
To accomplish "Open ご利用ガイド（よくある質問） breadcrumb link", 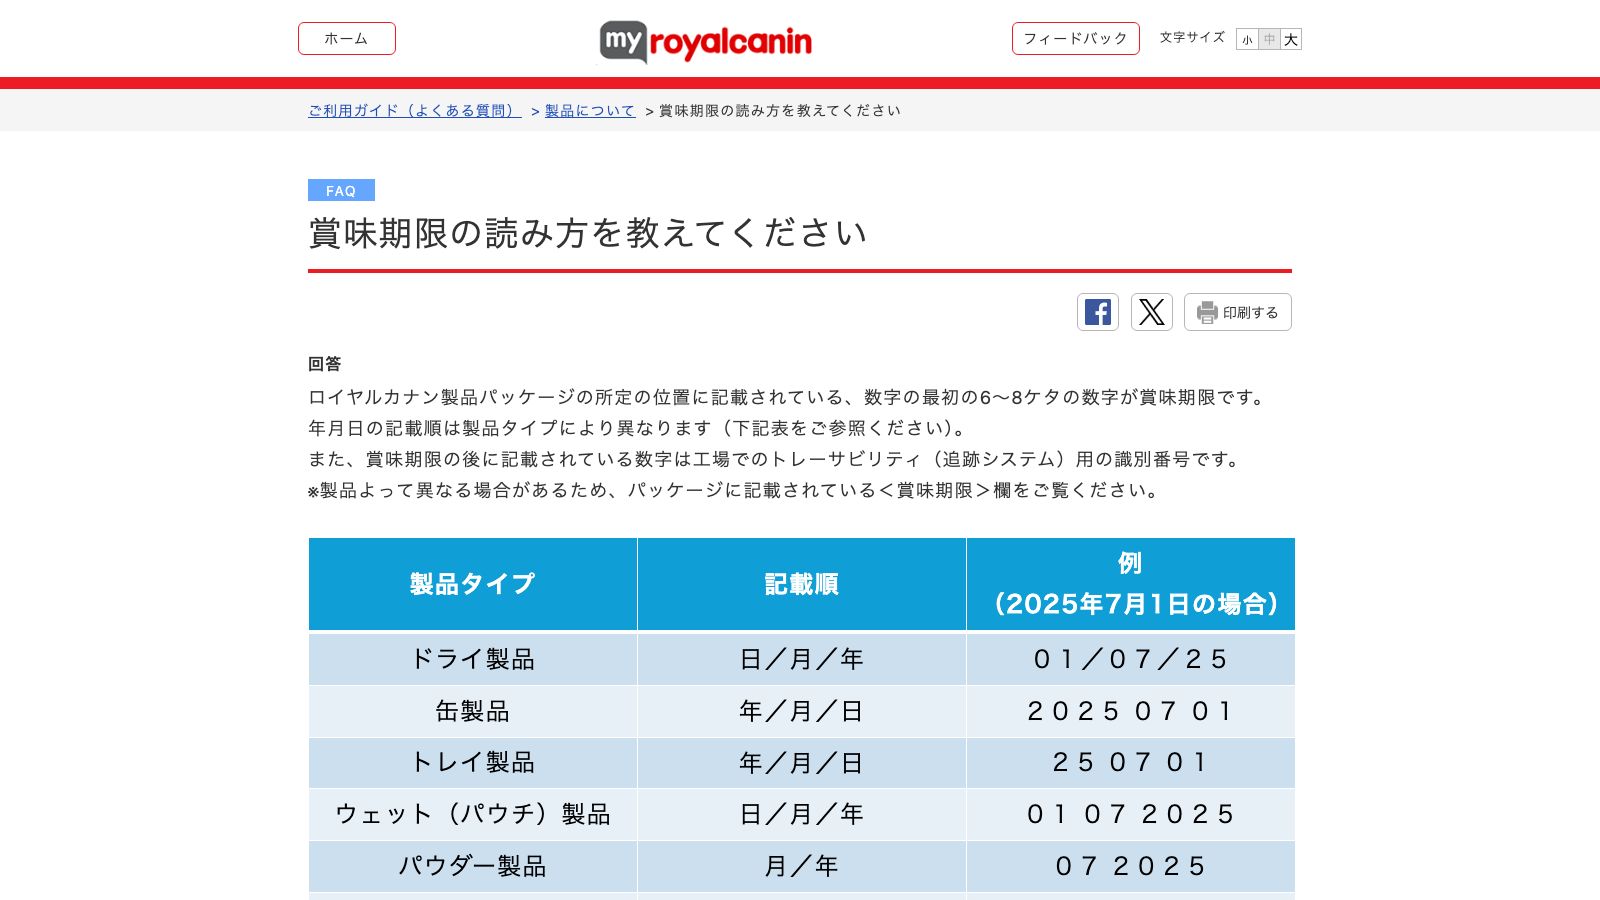I will coord(415,111).
